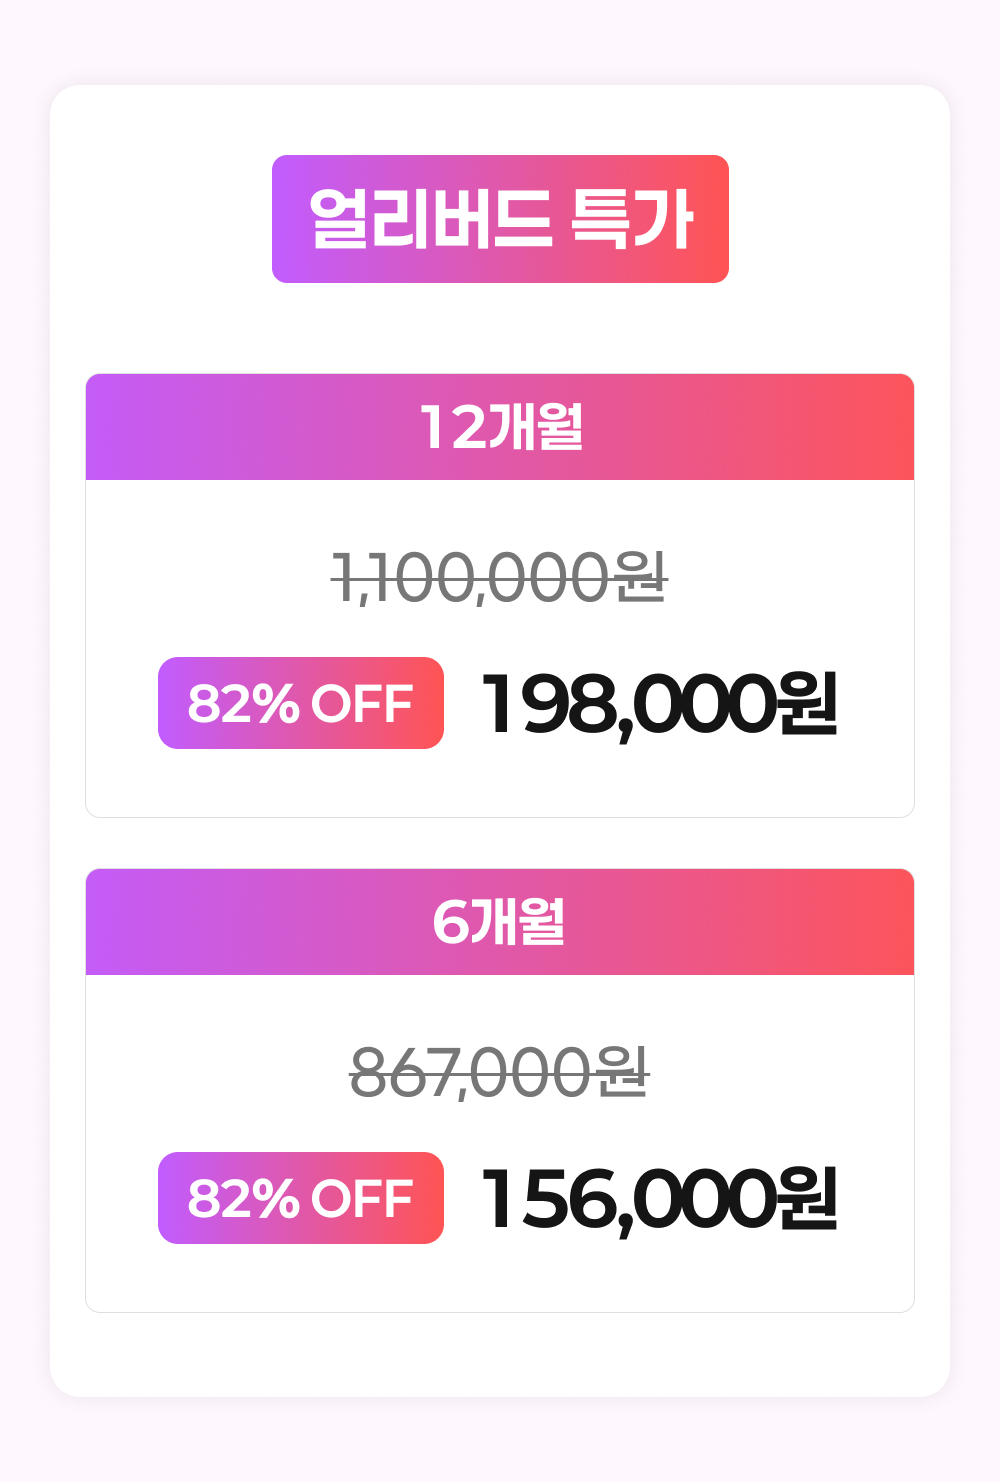Click the number 12 in the 12개월 header

pyautogui.click(x=452, y=427)
